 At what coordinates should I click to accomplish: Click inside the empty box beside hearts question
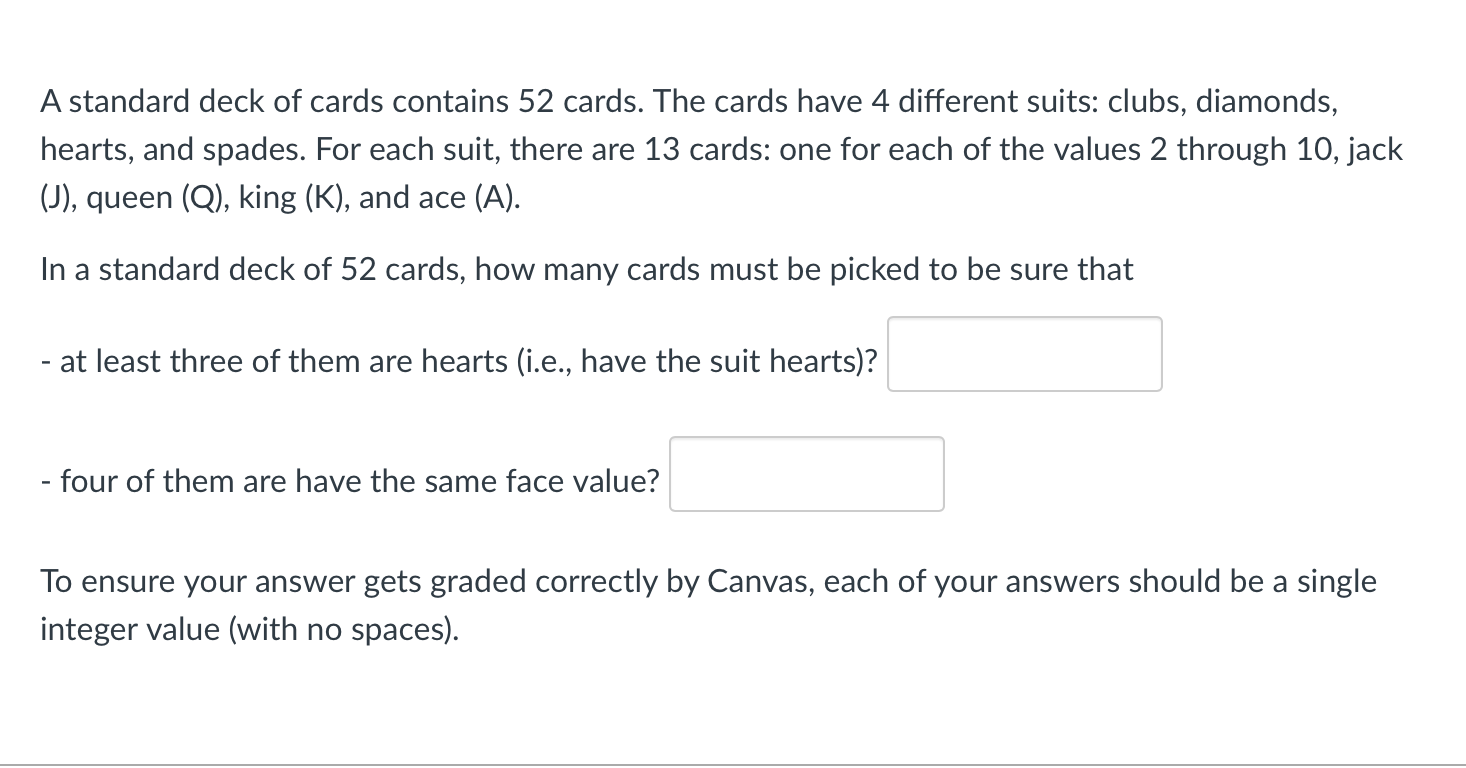pos(1024,354)
